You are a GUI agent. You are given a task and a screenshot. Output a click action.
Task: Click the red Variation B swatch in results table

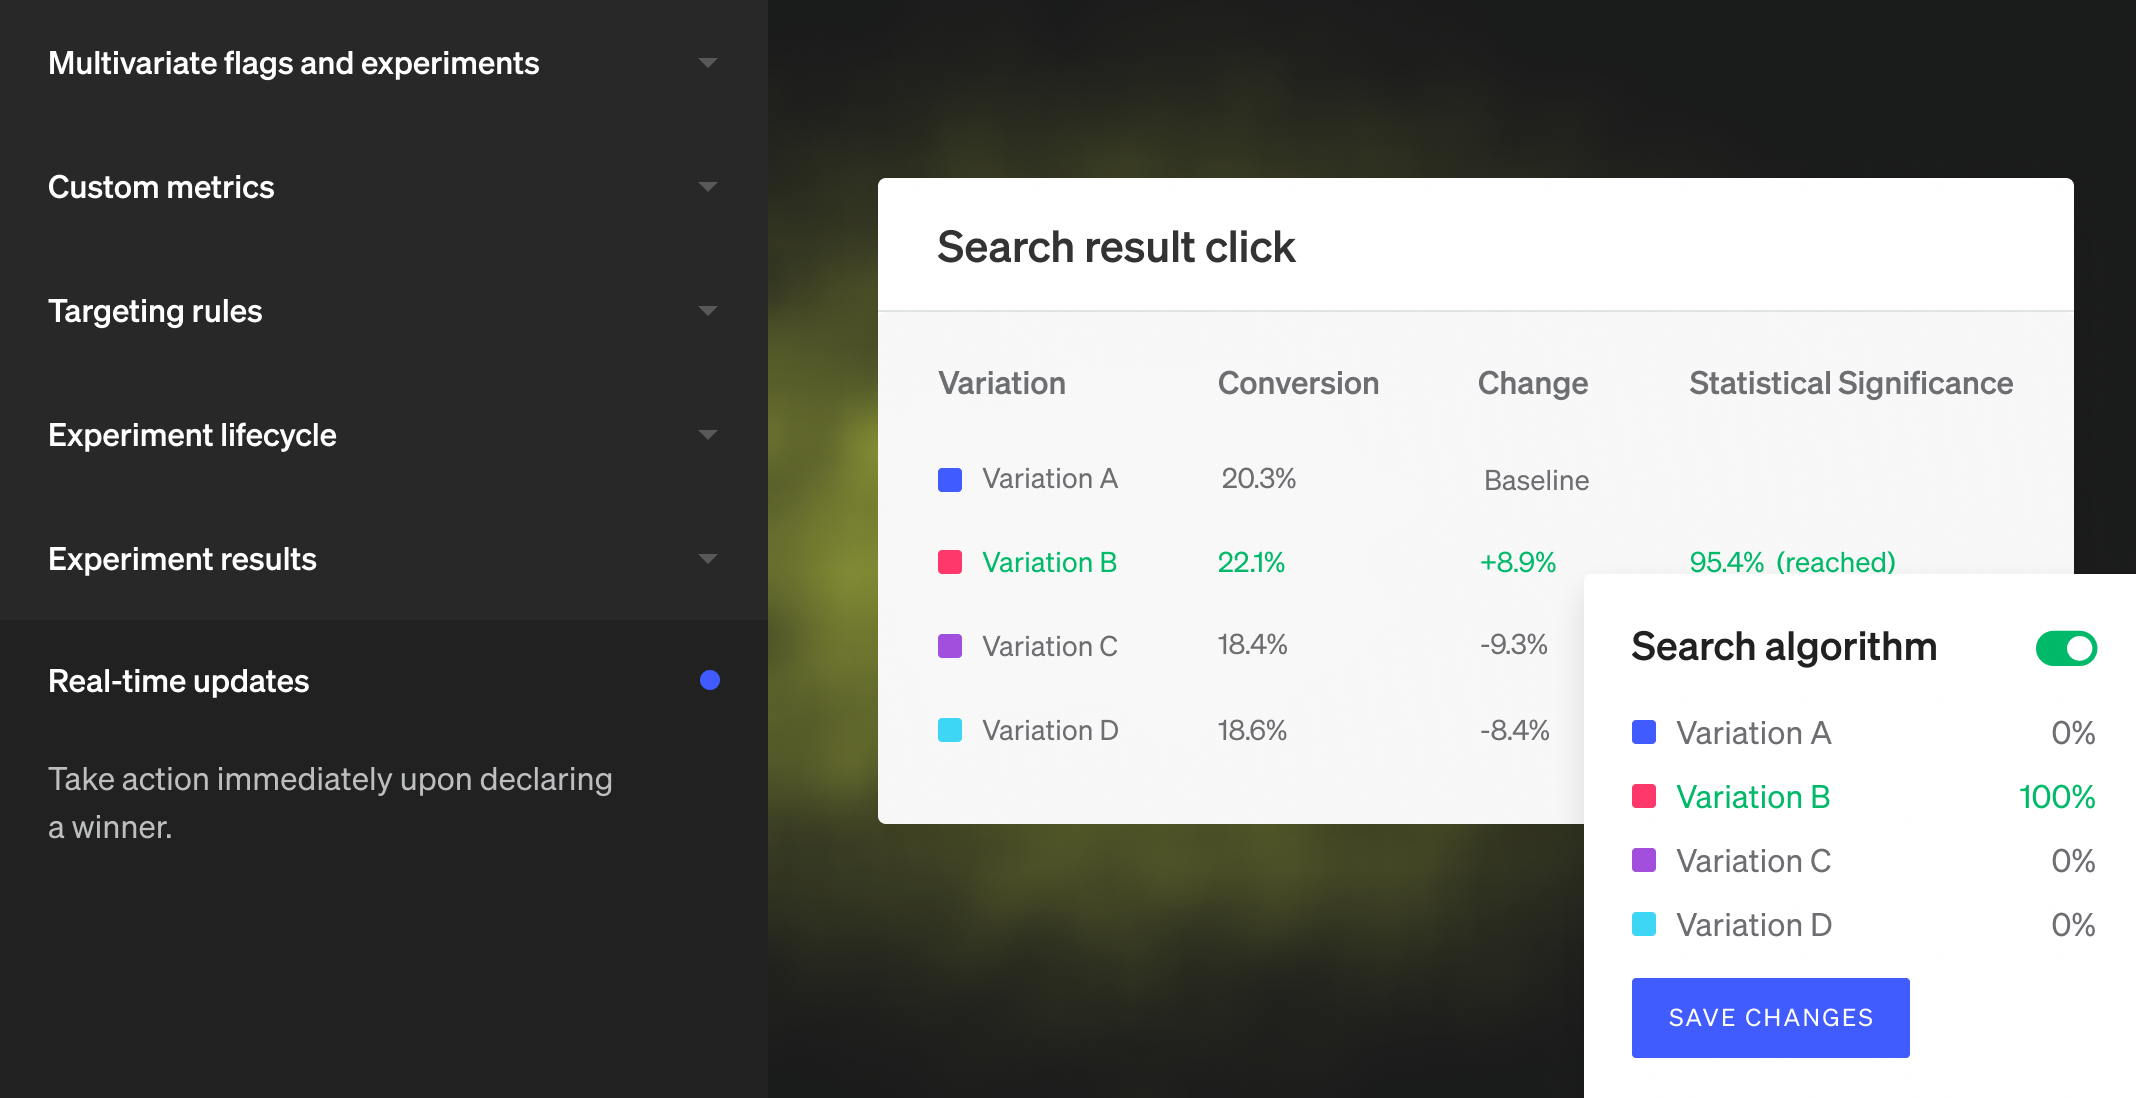point(950,563)
